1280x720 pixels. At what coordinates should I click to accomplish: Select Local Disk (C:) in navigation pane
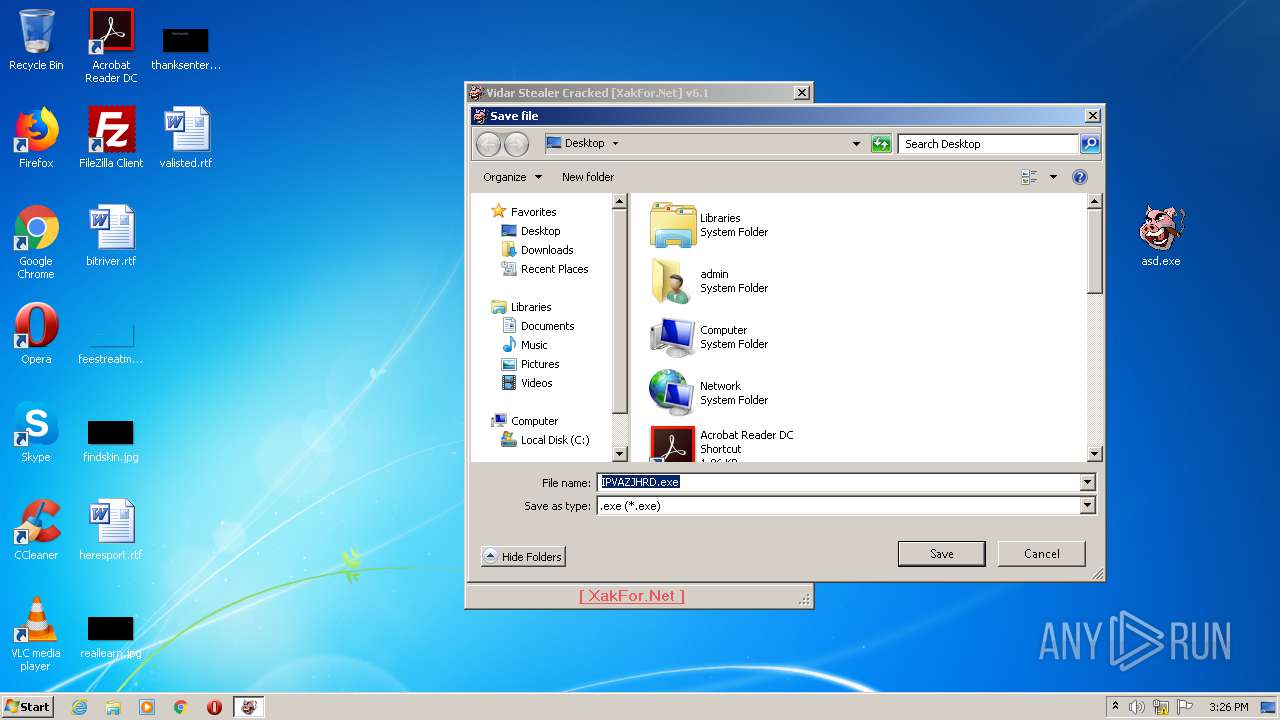tap(545, 440)
